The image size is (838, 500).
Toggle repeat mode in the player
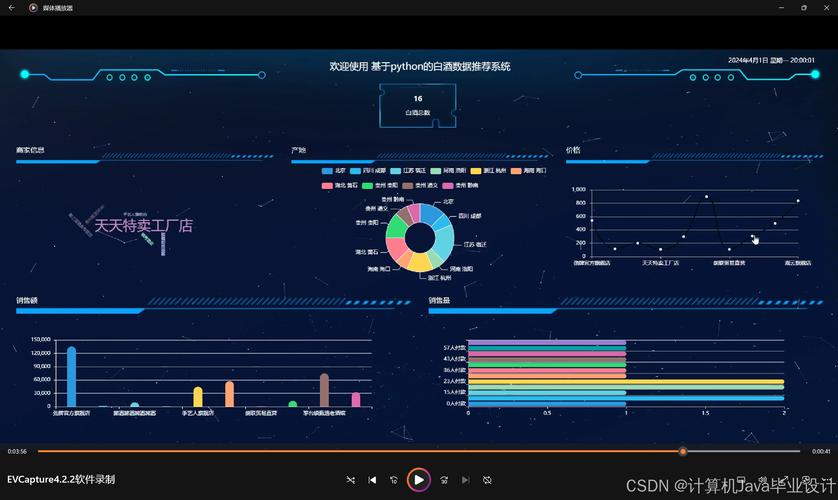(x=488, y=480)
